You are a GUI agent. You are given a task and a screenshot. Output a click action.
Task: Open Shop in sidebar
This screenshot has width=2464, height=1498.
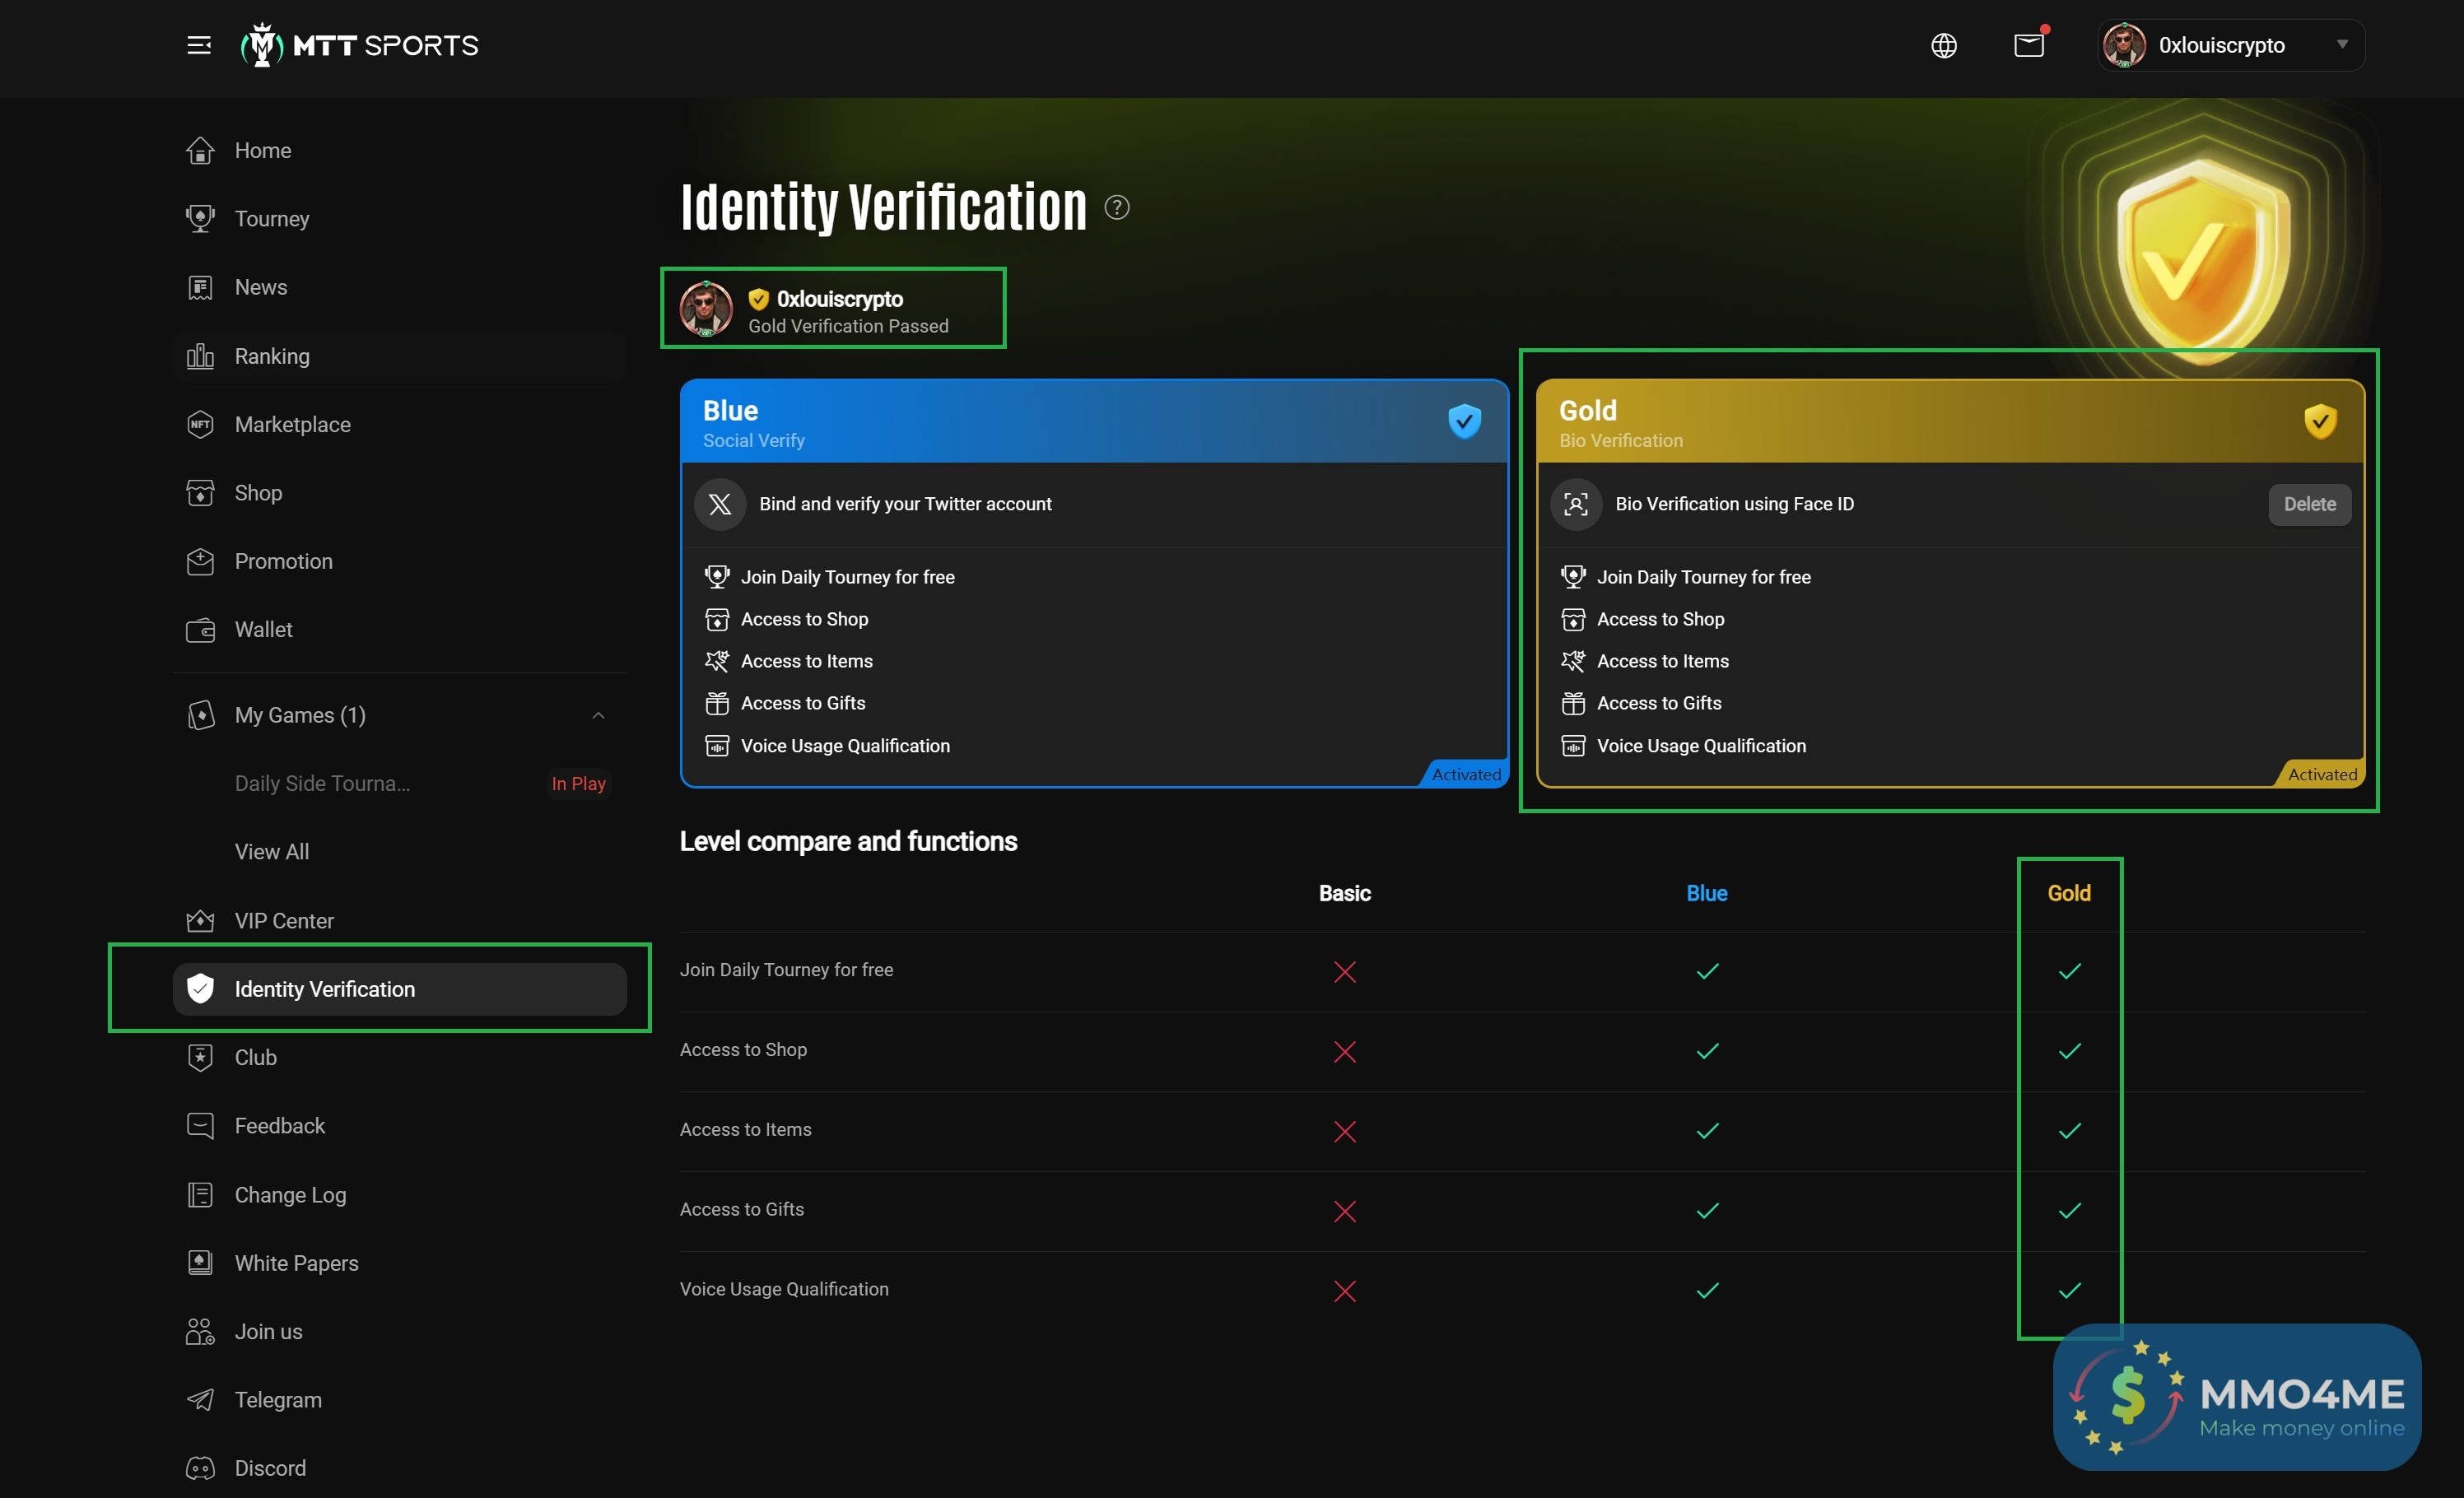tap(400, 493)
